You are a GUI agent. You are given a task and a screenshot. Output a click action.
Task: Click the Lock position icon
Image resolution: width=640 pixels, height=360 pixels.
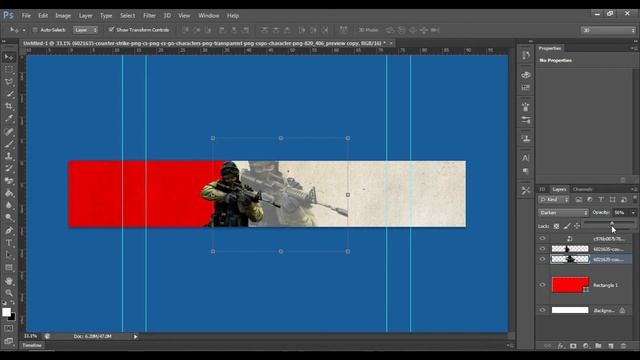pyautogui.click(x=577, y=226)
